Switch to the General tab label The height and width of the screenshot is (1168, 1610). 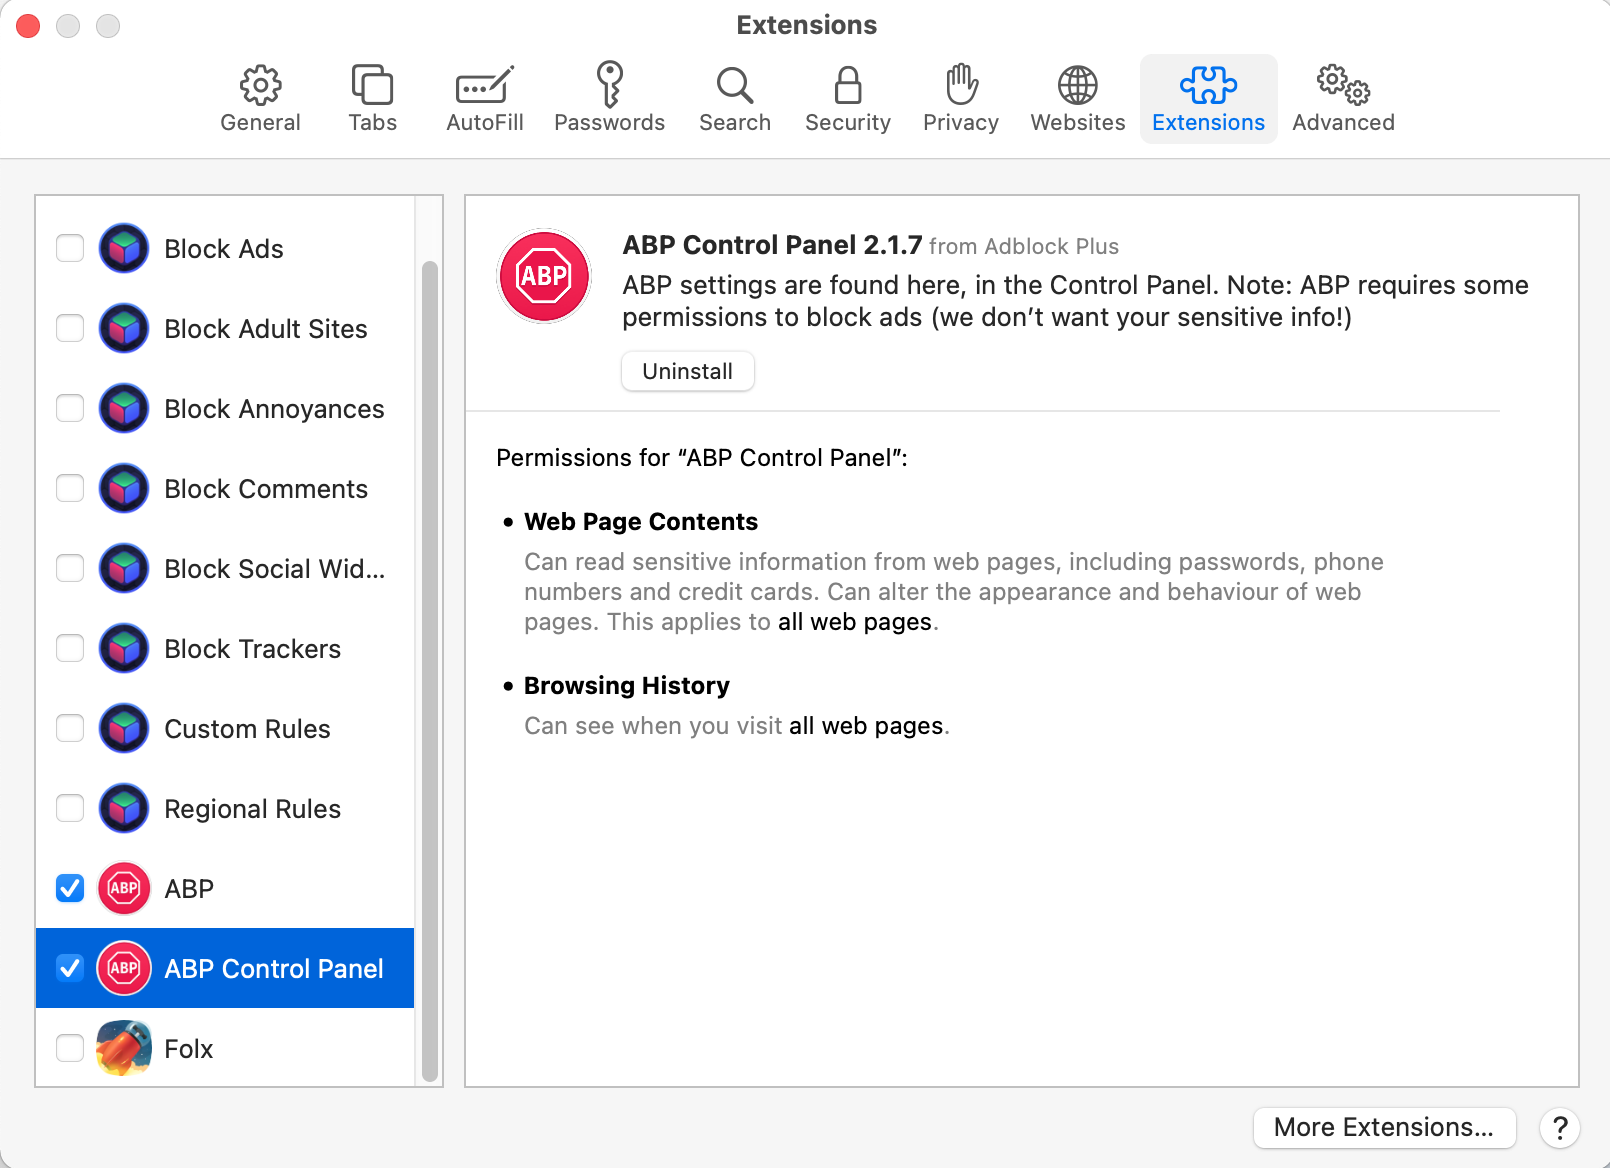pos(260,122)
